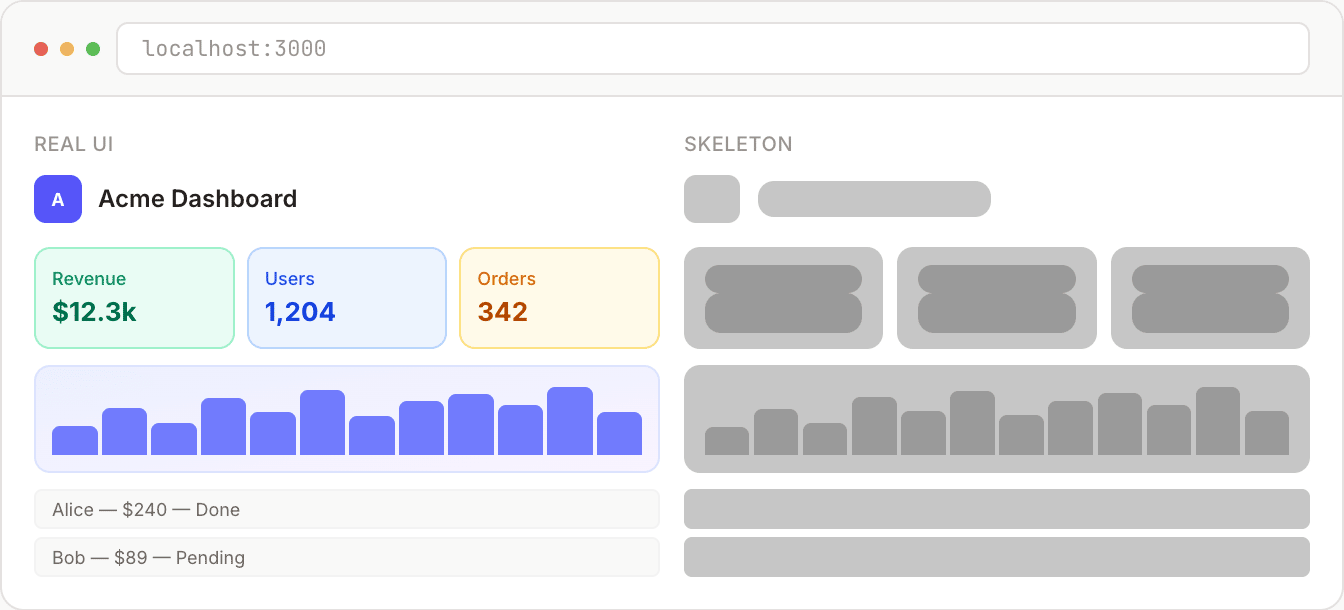Select the Users 1,204 card

(x=346, y=298)
